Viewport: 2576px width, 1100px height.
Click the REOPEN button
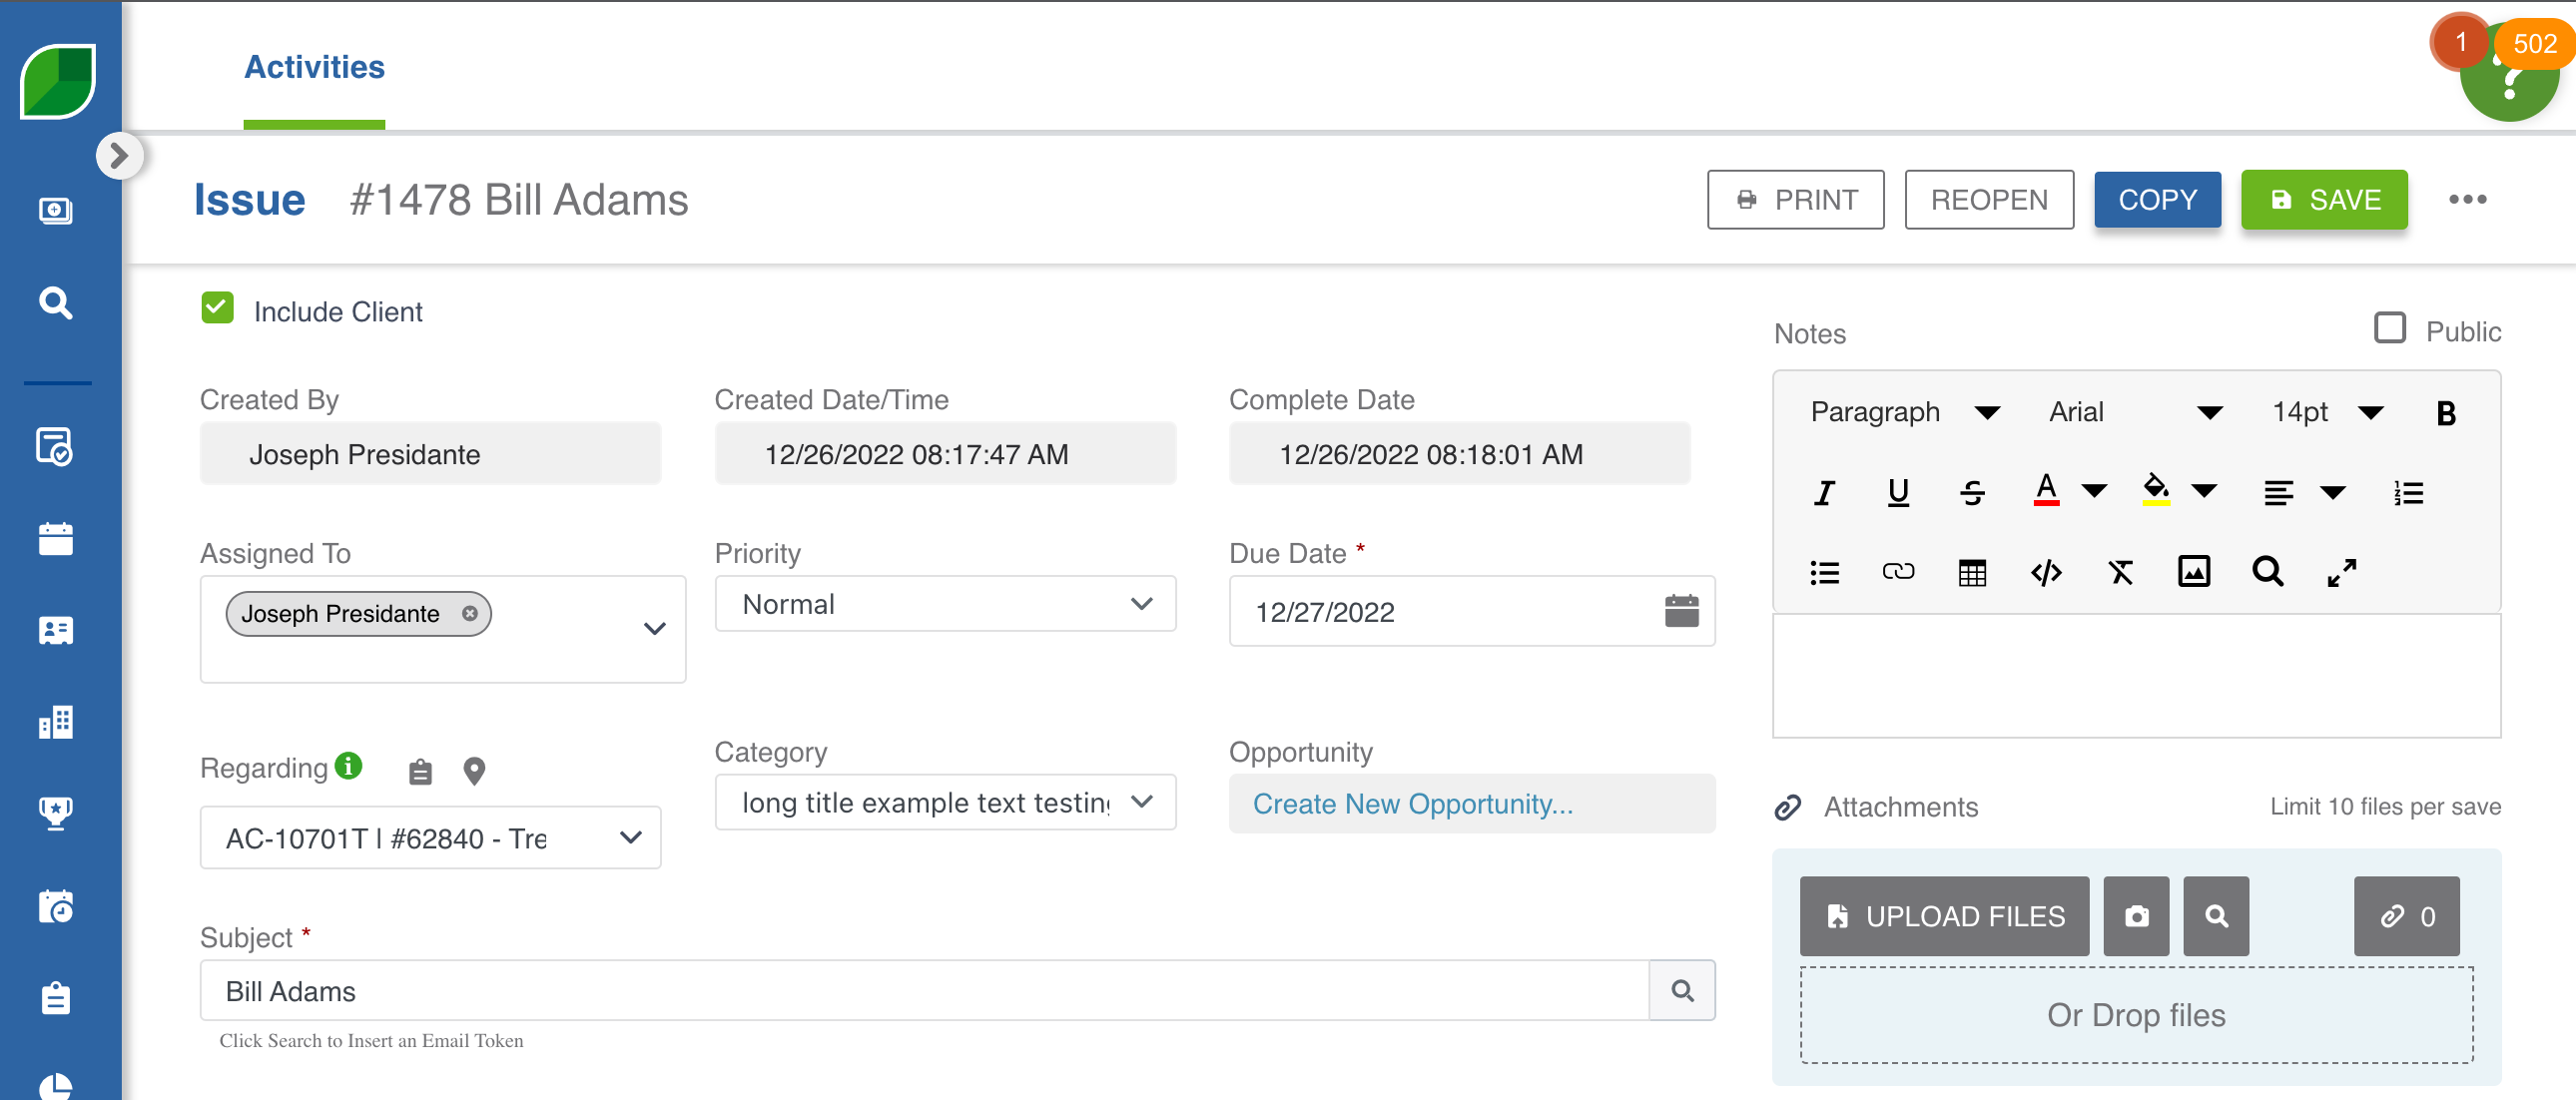(x=1988, y=199)
